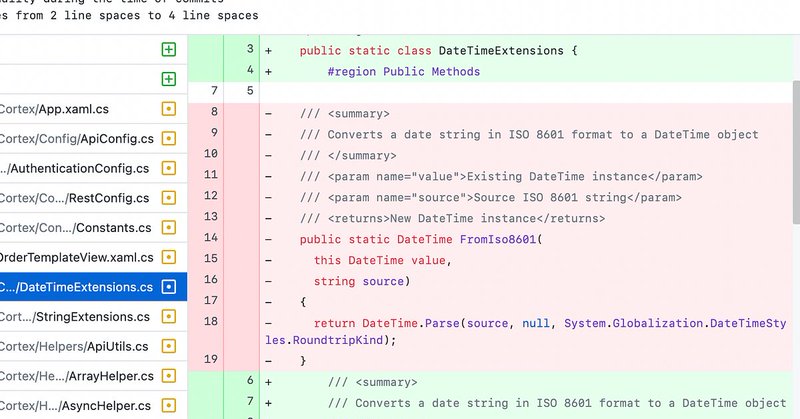Open StringExtensions.cs diff
The image size is (800, 419).
click(93, 316)
